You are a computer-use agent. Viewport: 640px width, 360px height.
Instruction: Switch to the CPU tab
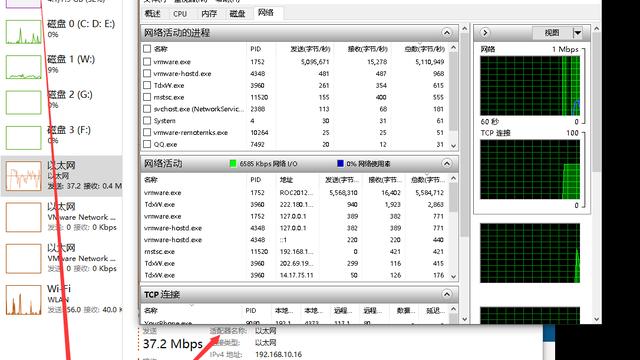180,13
